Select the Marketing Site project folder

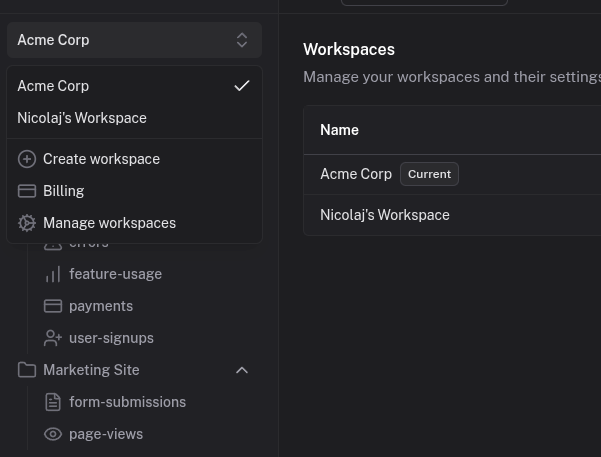[x=134, y=370]
